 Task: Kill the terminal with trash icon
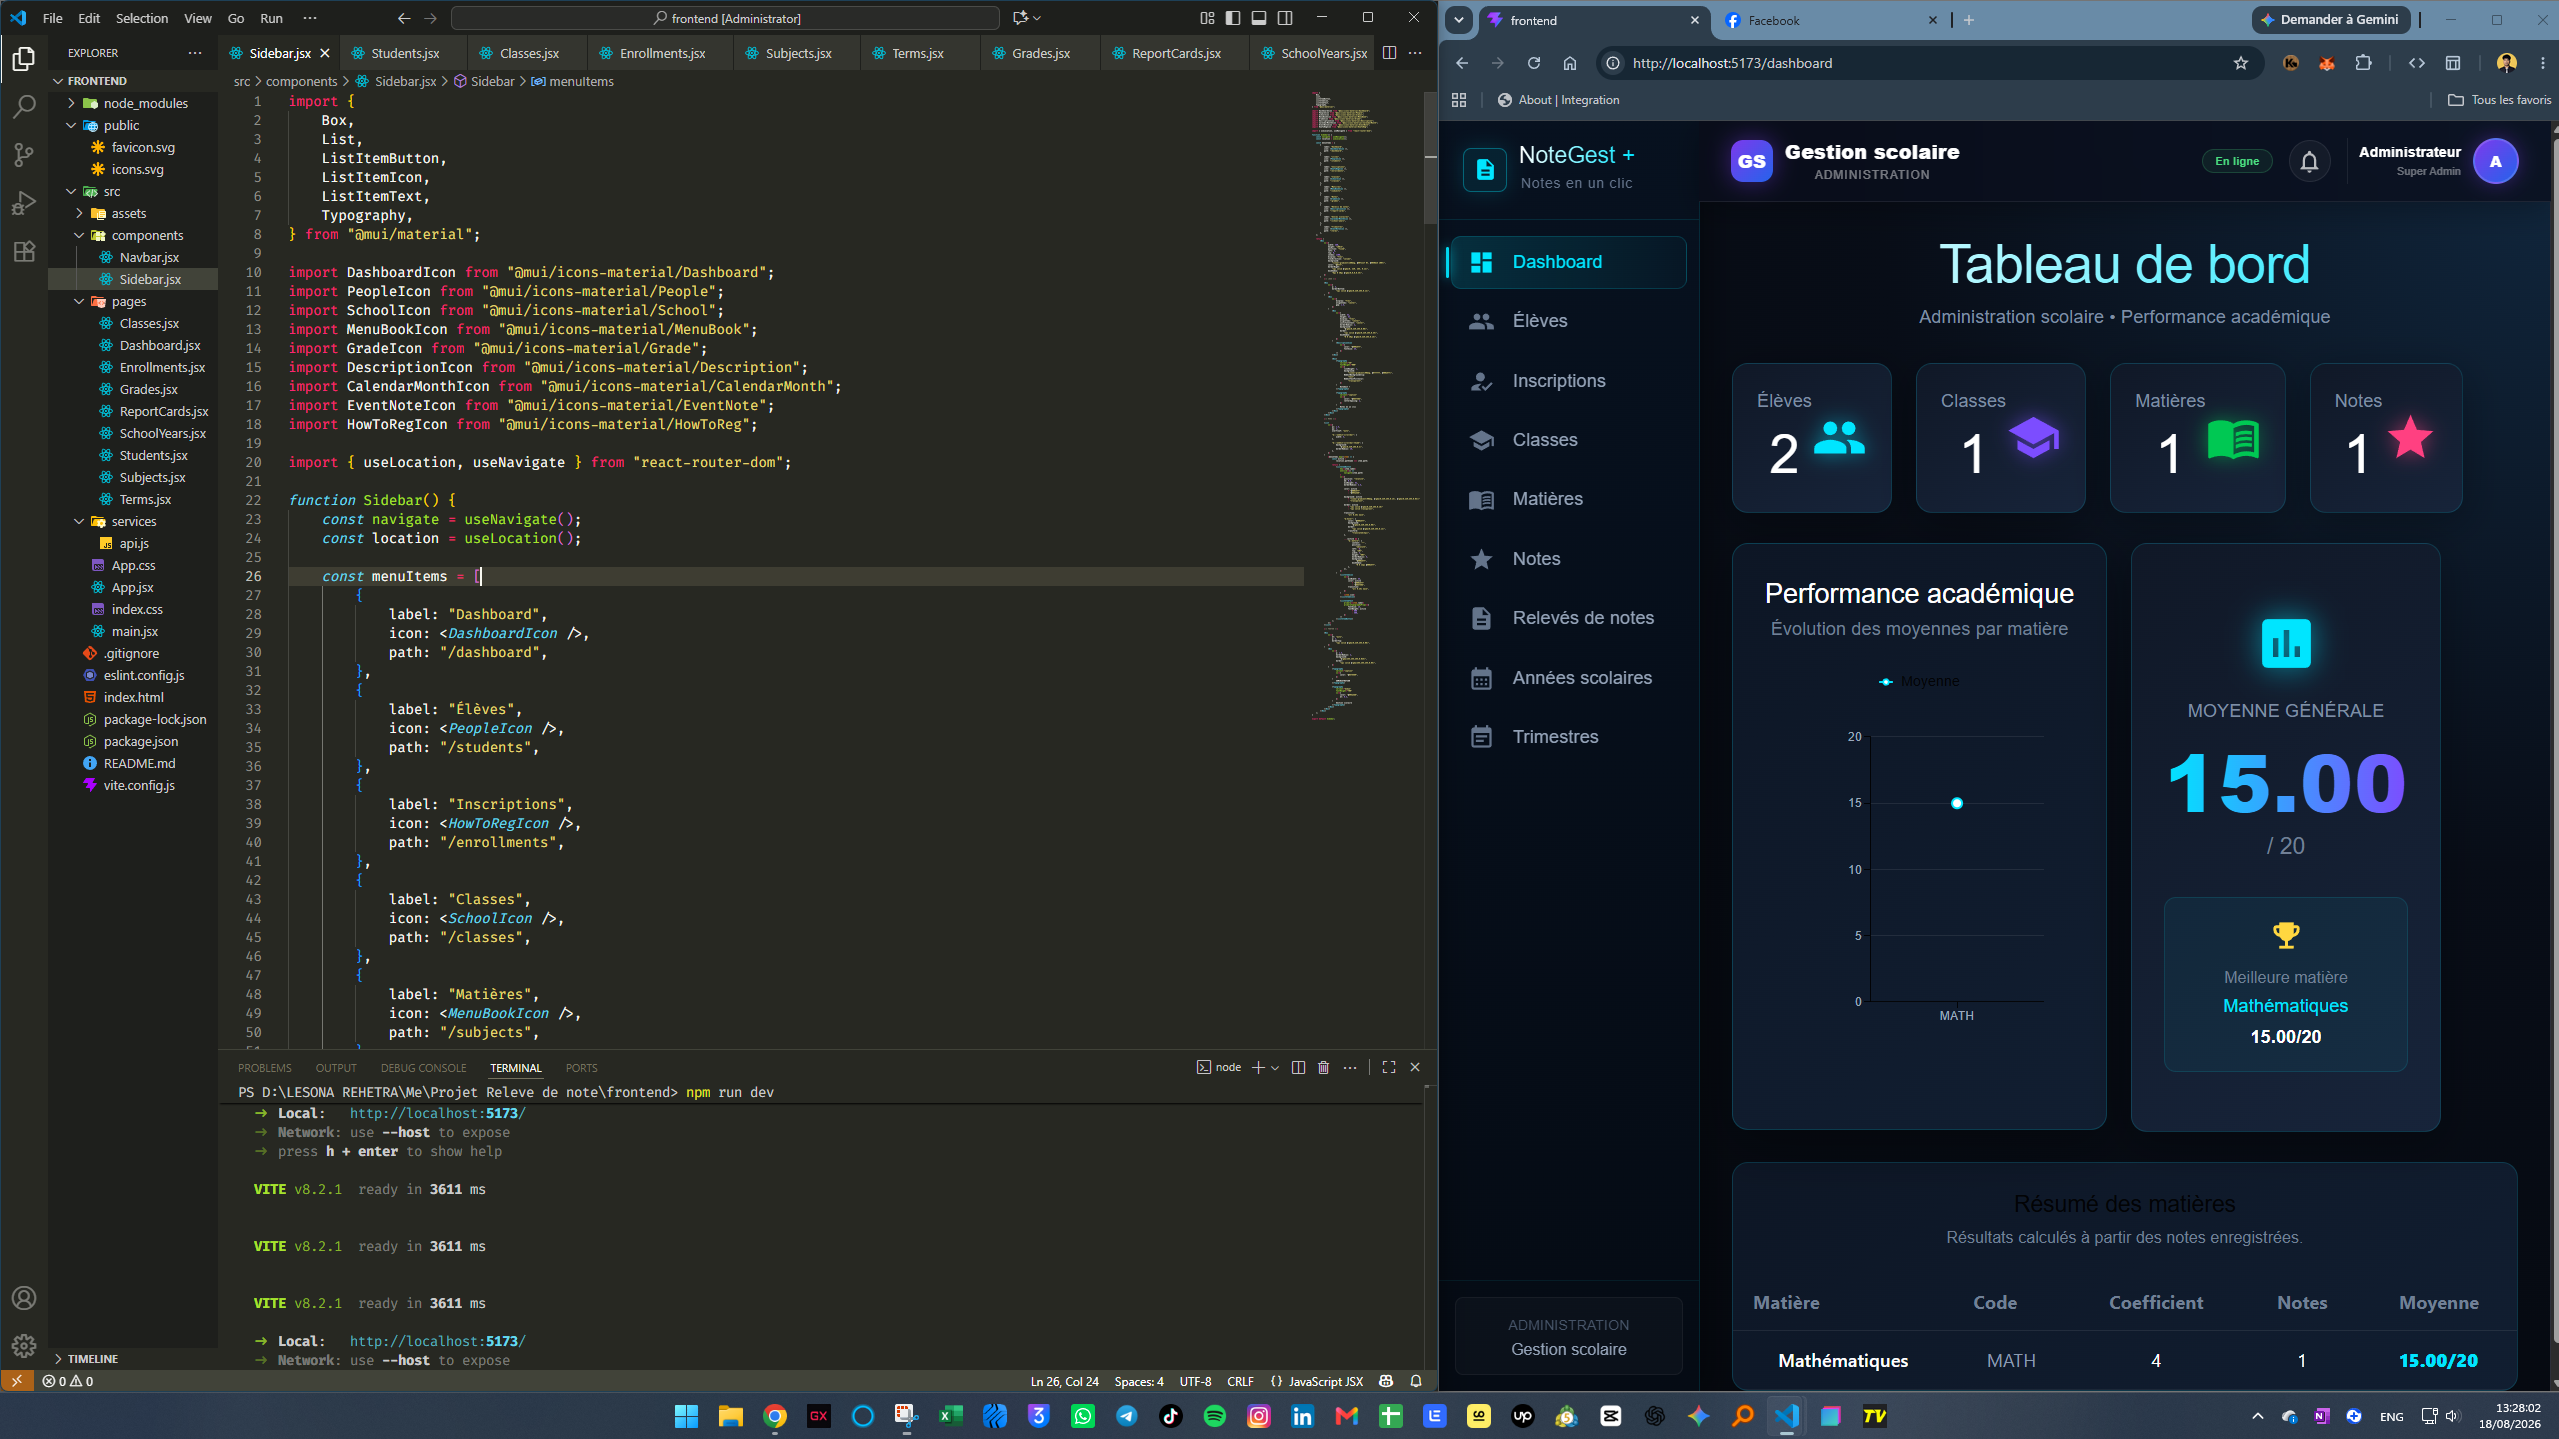pyautogui.click(x=1323, y=1067)
